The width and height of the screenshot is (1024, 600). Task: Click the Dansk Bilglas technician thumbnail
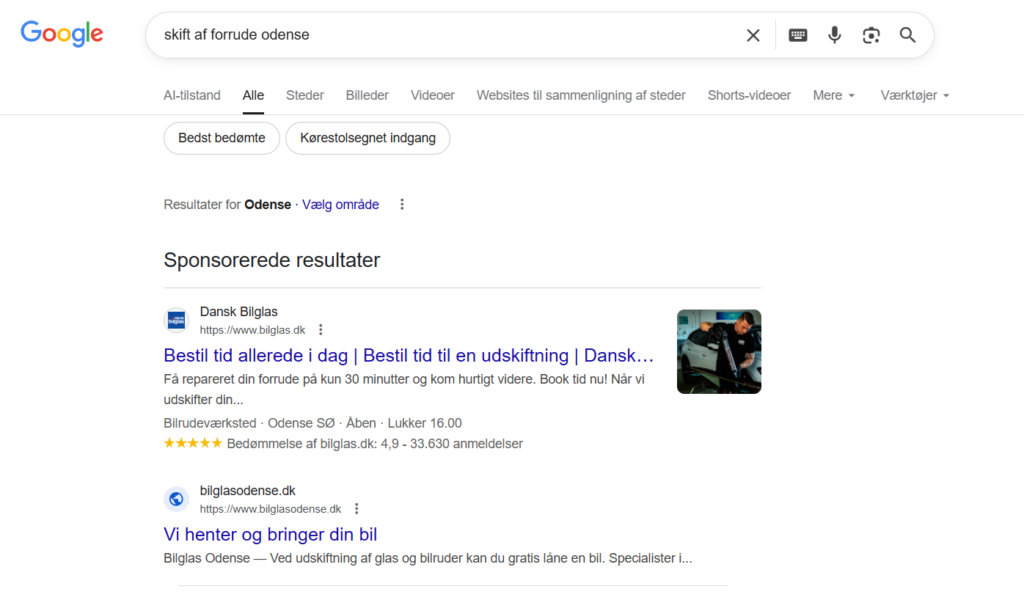(x=719, y=352)
